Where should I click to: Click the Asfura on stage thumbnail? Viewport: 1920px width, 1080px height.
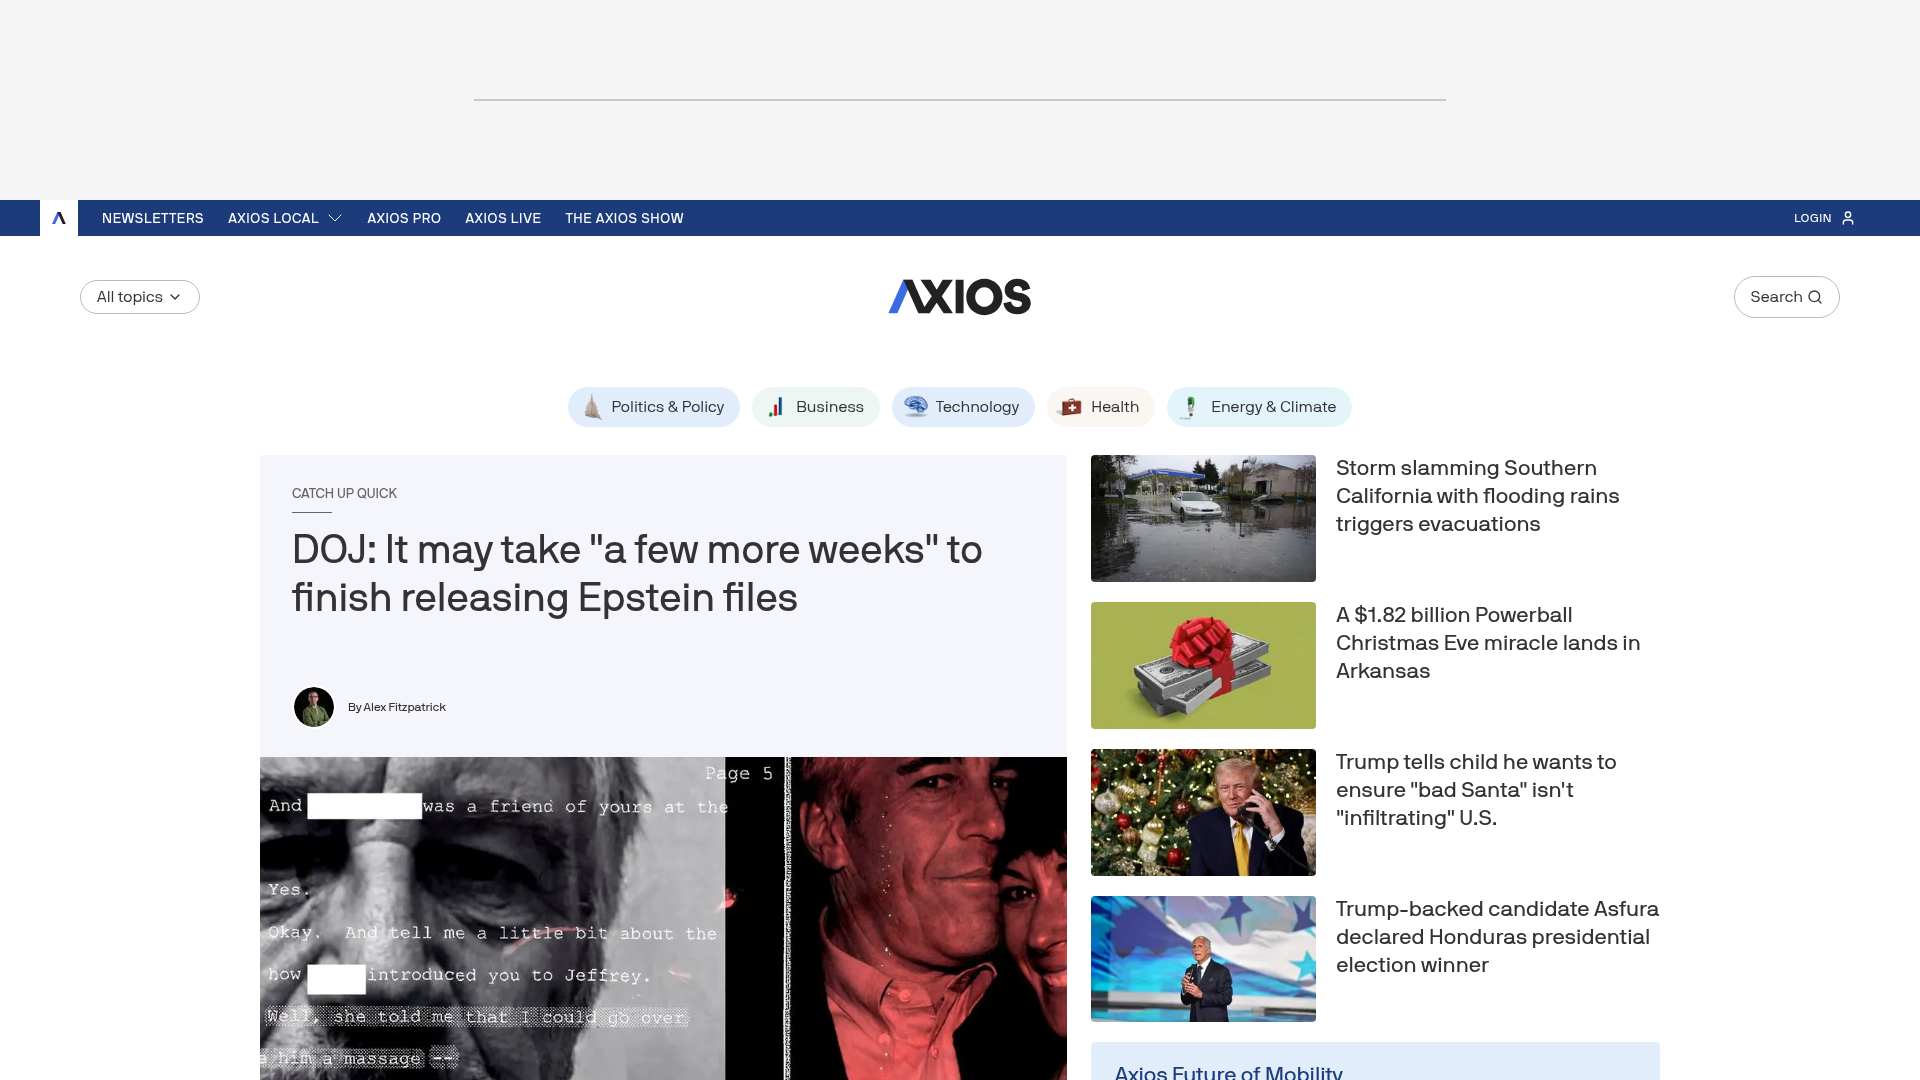[1203, 959]
